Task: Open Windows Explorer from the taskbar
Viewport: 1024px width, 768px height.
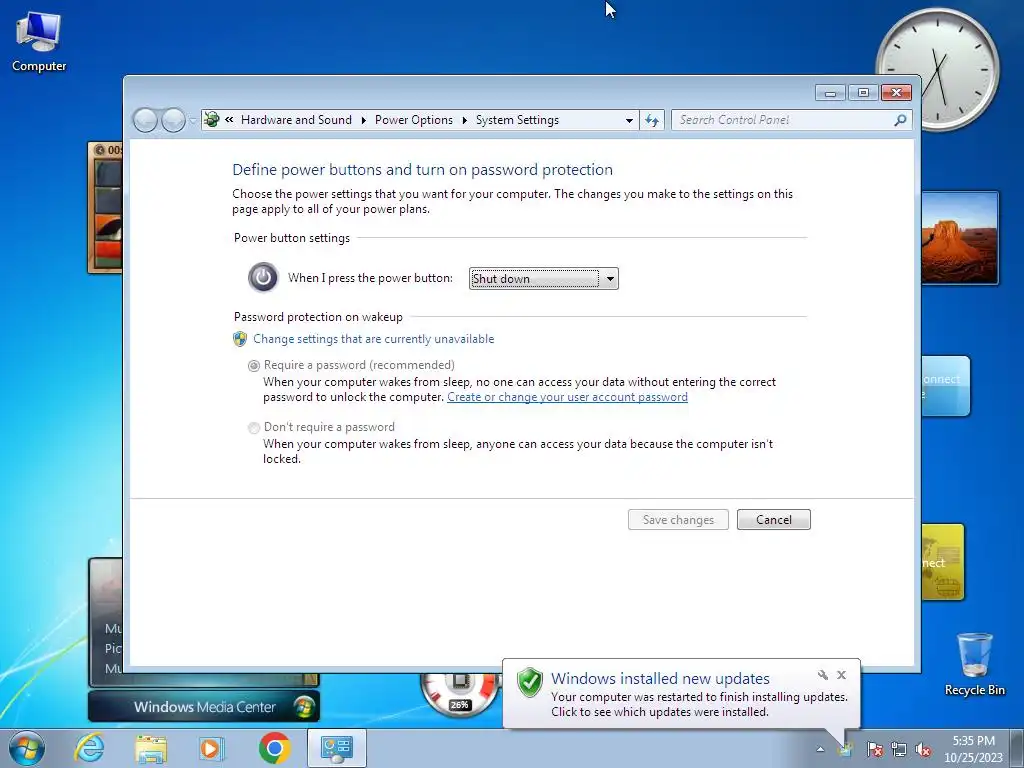Action: 151,748
